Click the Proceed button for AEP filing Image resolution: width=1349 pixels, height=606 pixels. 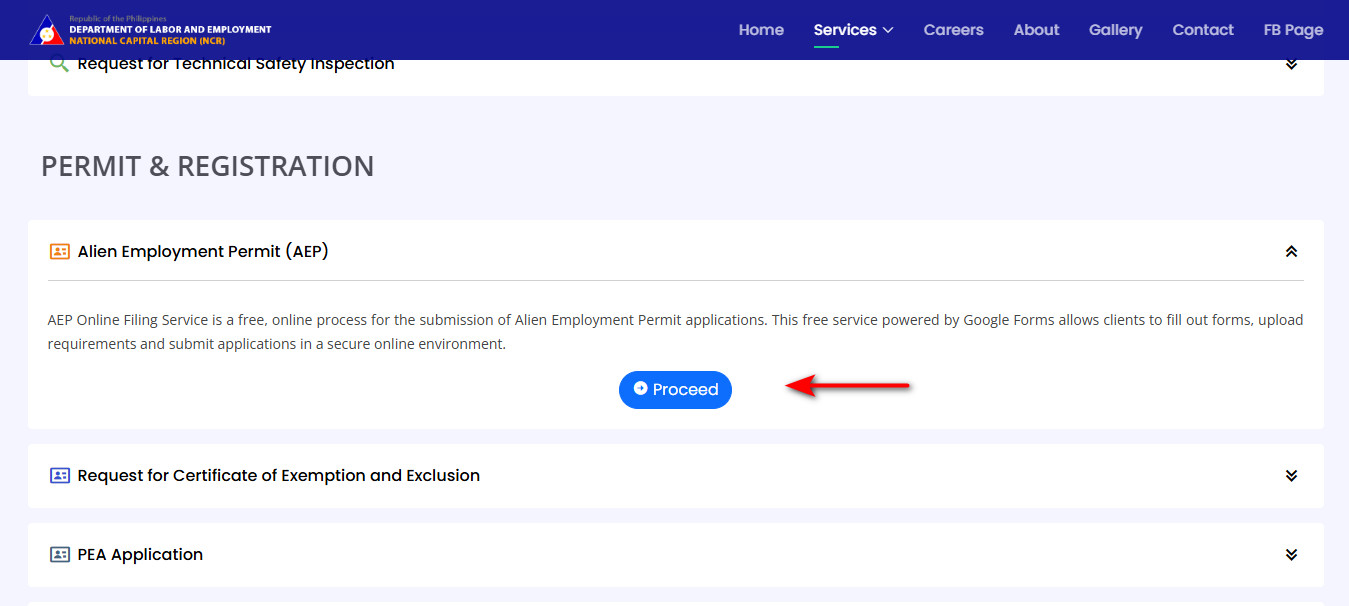coord(675,390)
